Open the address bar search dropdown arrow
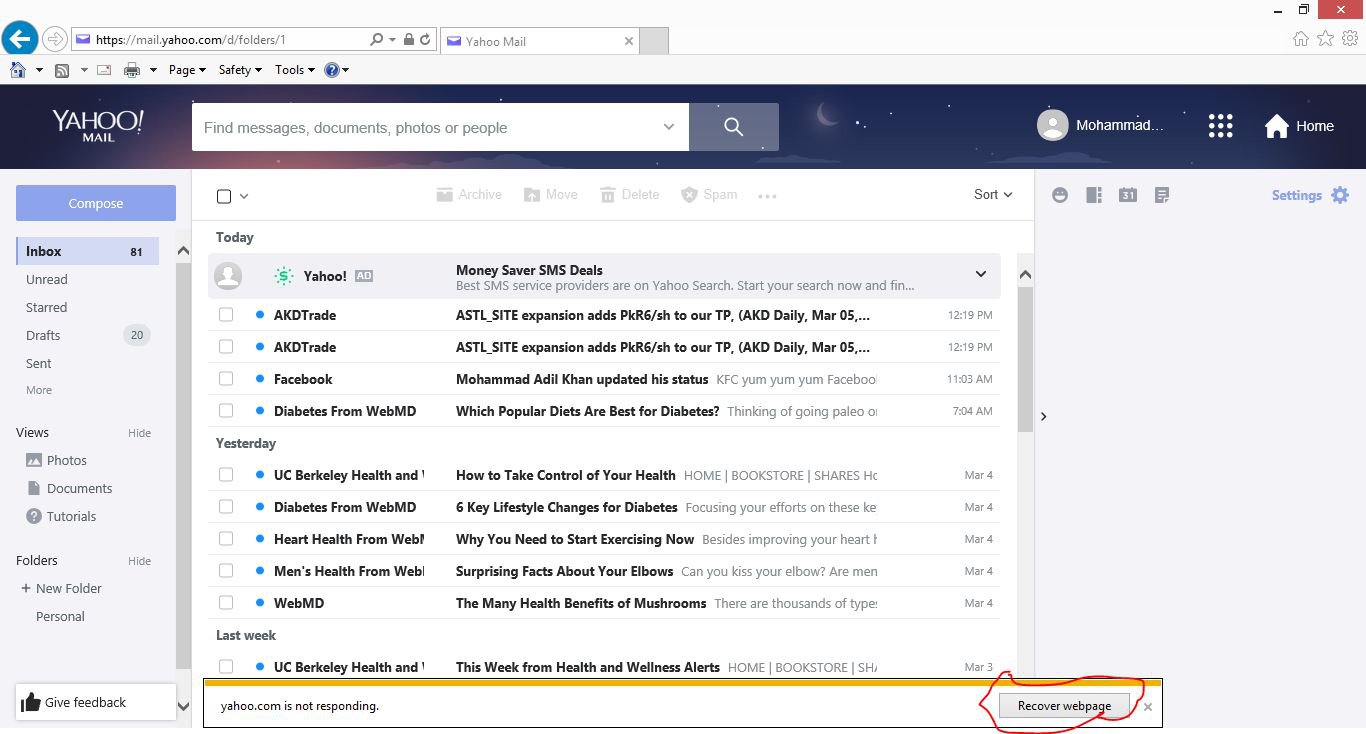This screenshot has width=1366, height=734. 391,40
